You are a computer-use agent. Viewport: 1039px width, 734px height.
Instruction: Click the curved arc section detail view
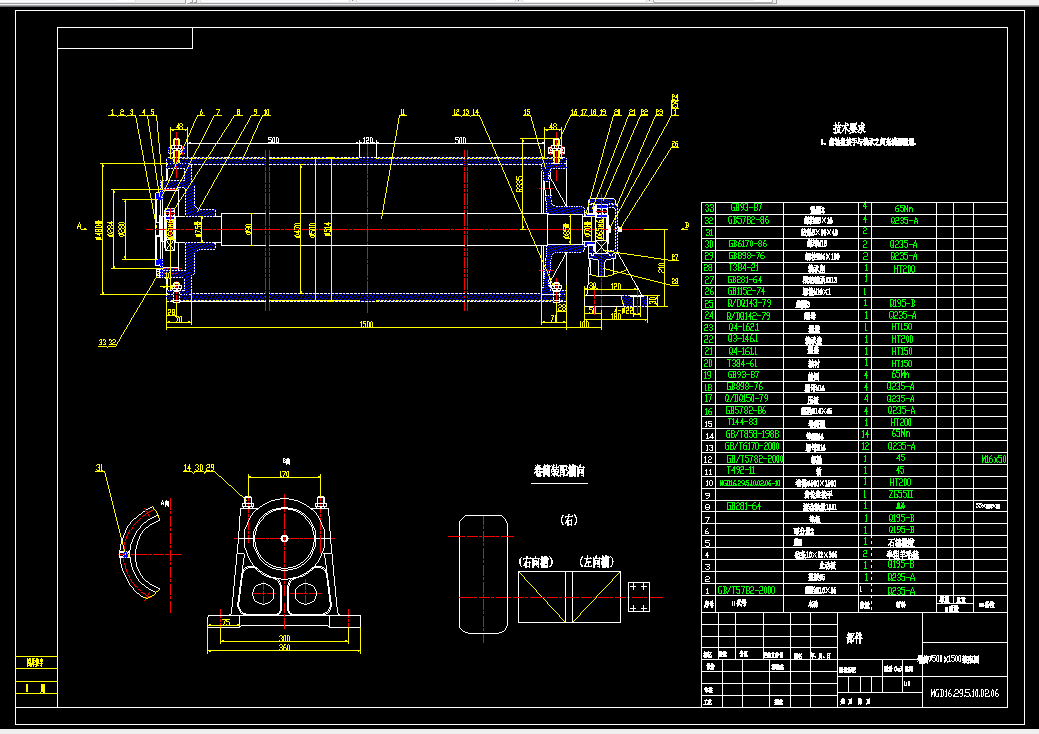pos(140,552)
